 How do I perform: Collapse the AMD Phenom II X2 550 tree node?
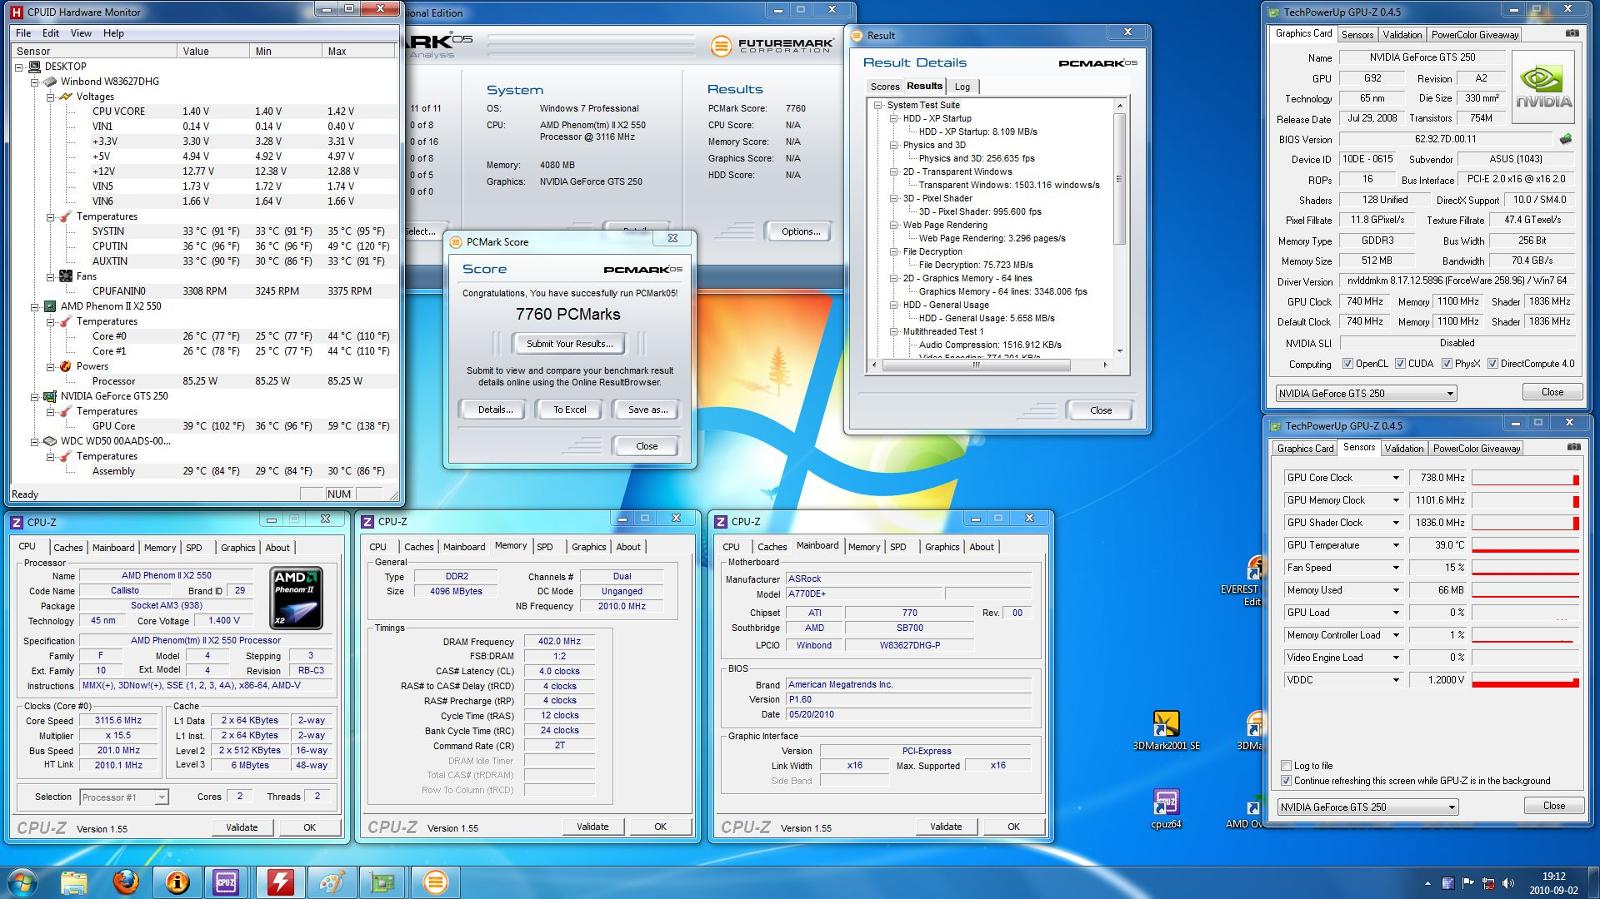click(x=34, y=307)
